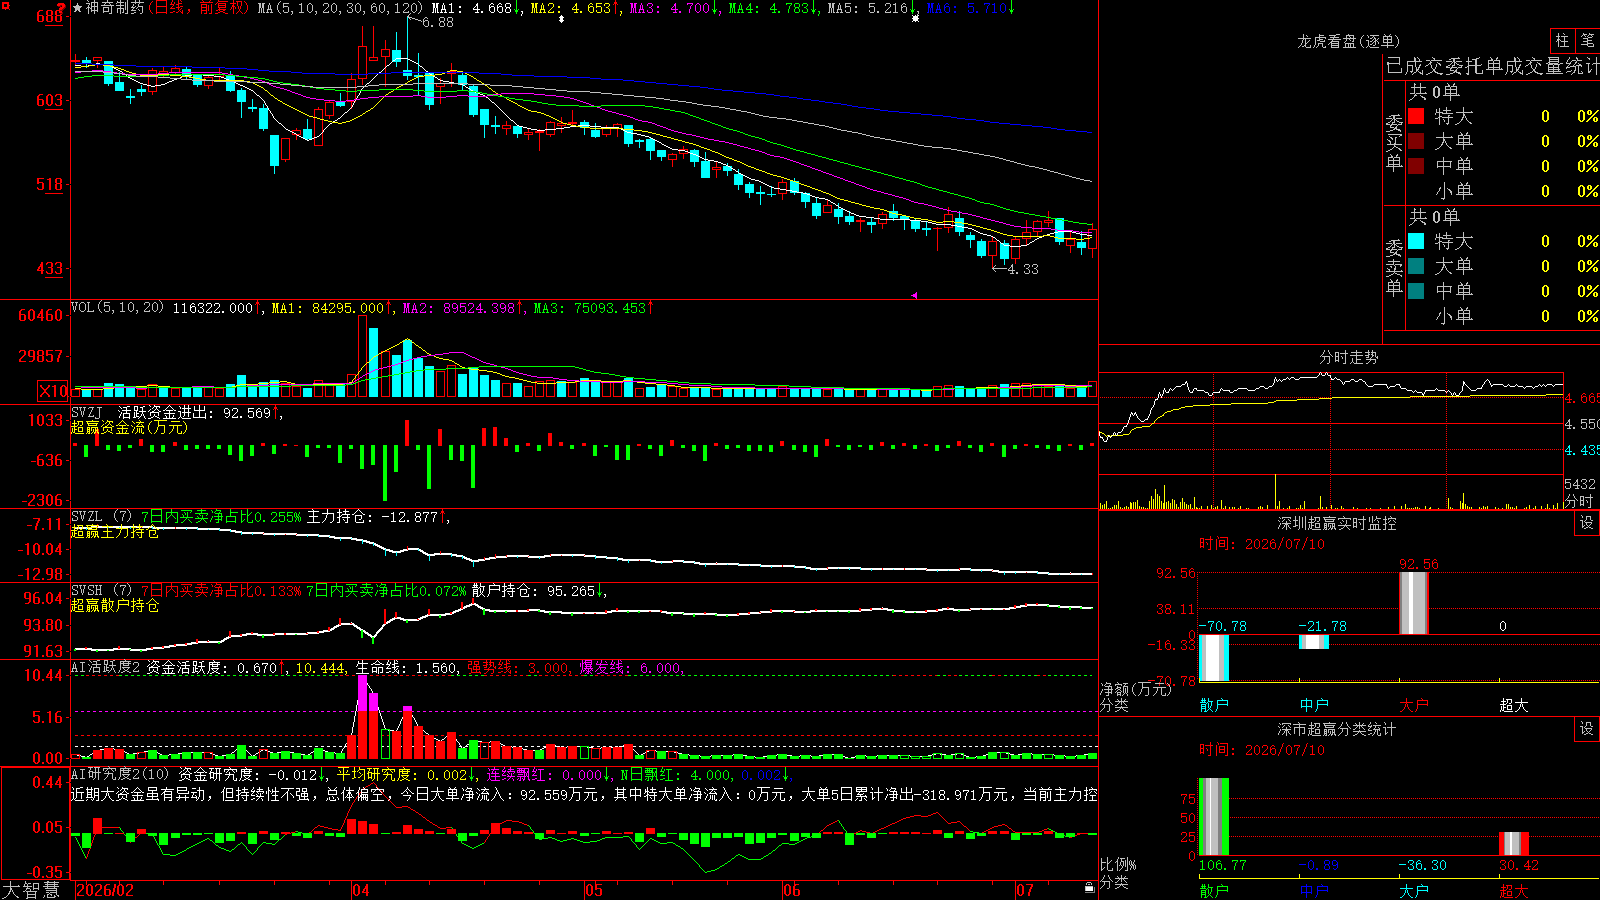Viewport: 1600px width, 900px height.
Task: Open 设 settings for 深圳超赢实时监控 panel
Action: pyautogui.click(x=1587, y=523)
